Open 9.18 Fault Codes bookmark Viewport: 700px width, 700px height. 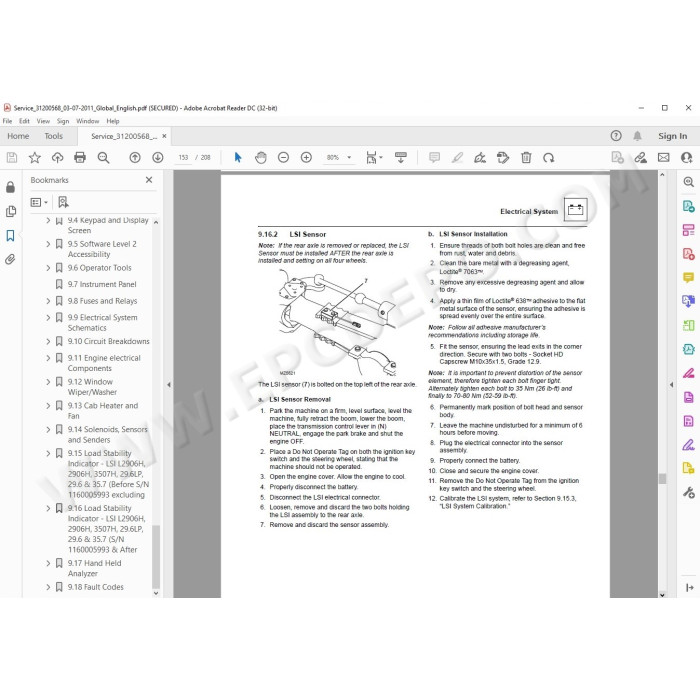tap(96, 587)
